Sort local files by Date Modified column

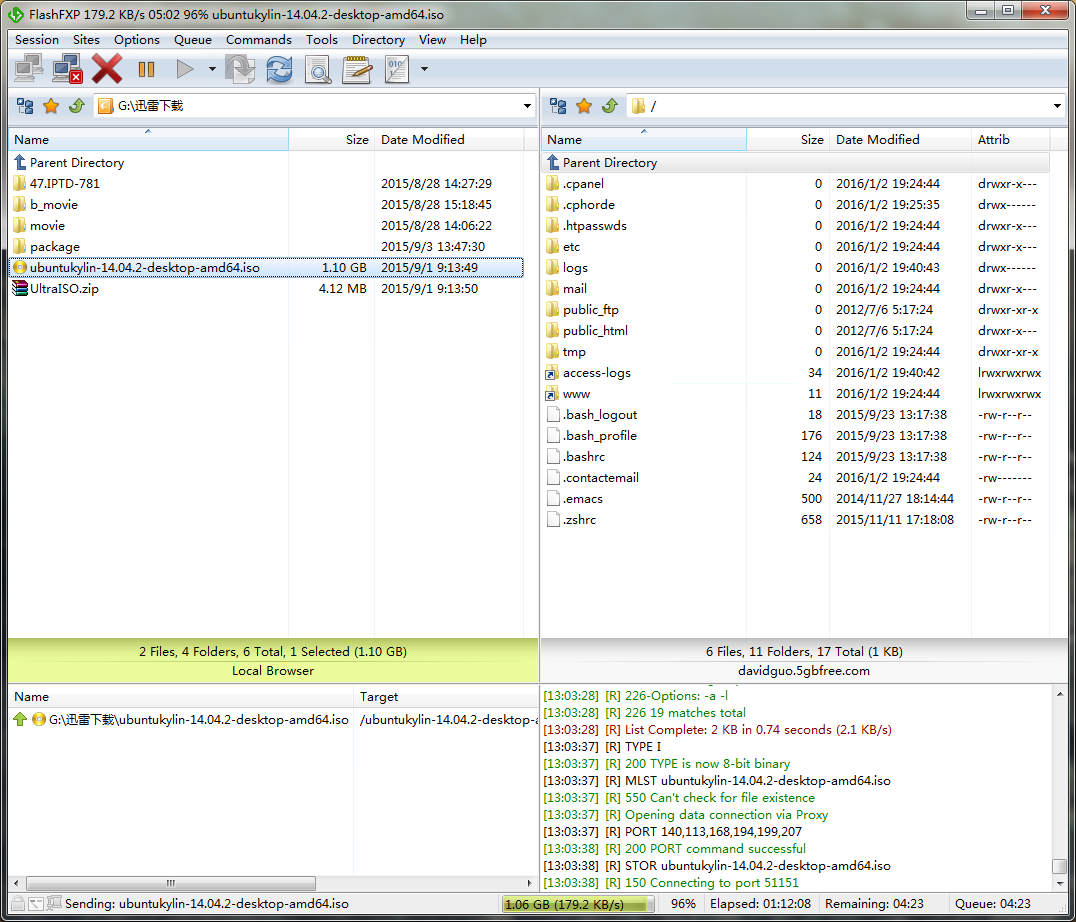tap(449, 139)
